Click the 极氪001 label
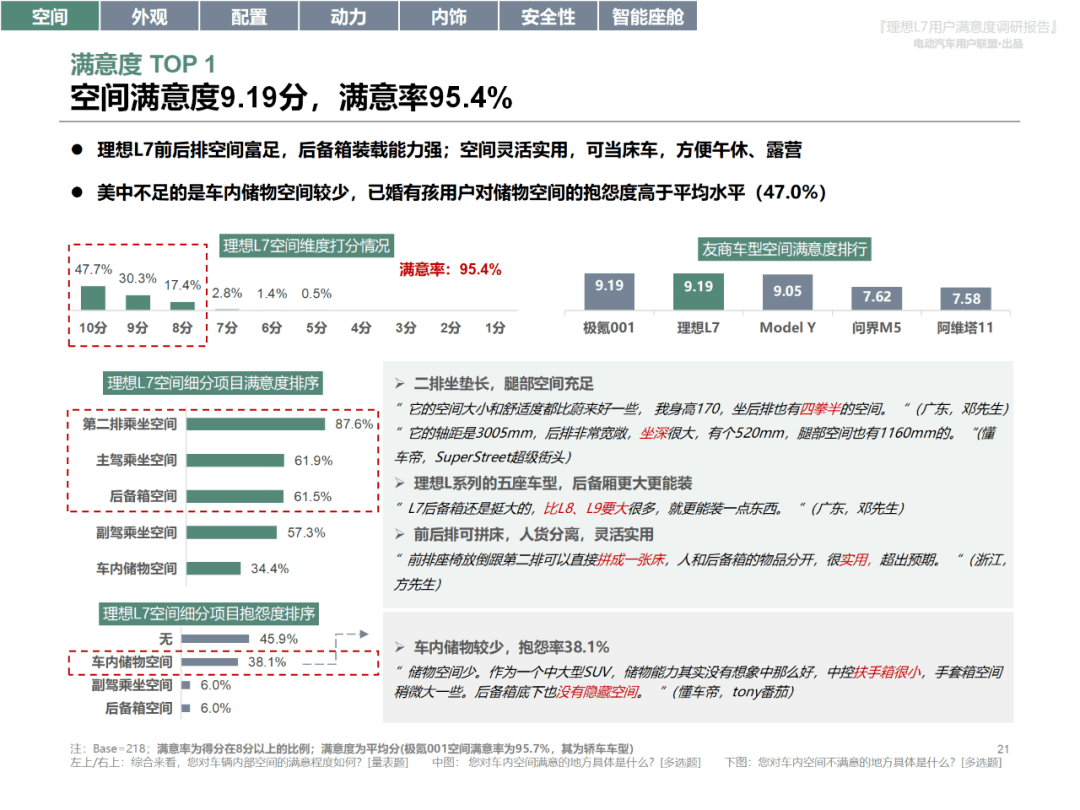The width and height of the screenshot is (1080, 810). (x=609, y=328)
